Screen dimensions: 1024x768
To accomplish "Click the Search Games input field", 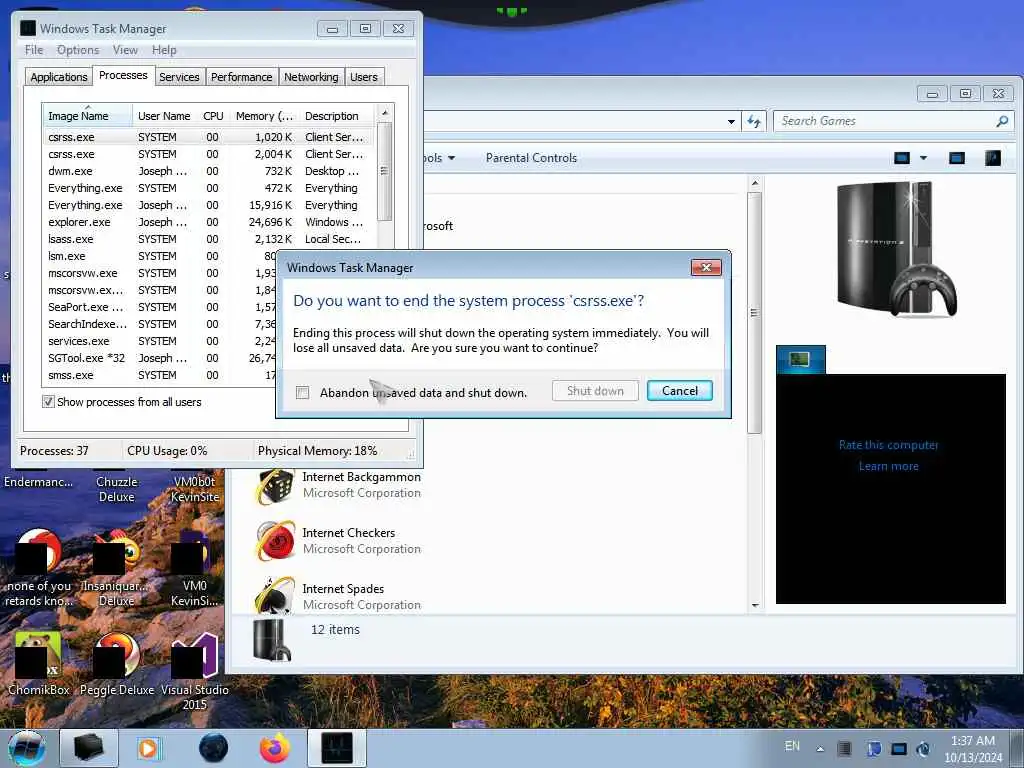I will coord(885,121).
